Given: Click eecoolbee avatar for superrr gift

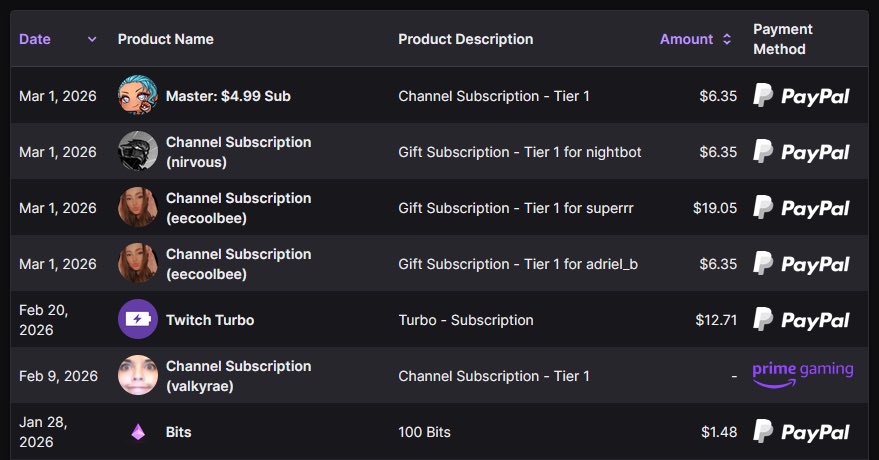Looking at the screenshot, I should click(x=138, y=208).
